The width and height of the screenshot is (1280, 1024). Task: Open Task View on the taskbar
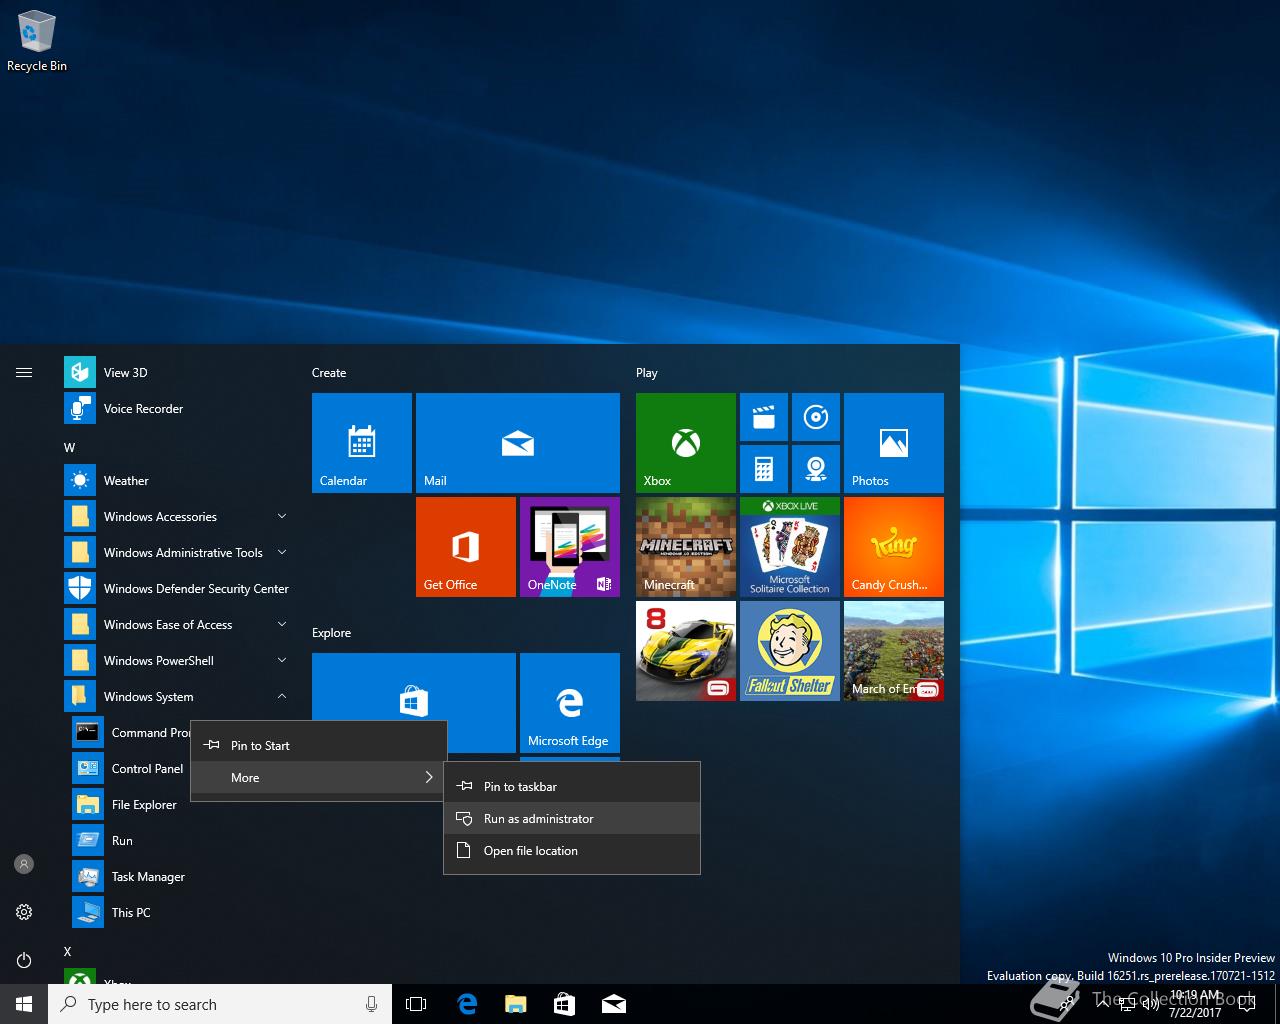[416, 1004]
